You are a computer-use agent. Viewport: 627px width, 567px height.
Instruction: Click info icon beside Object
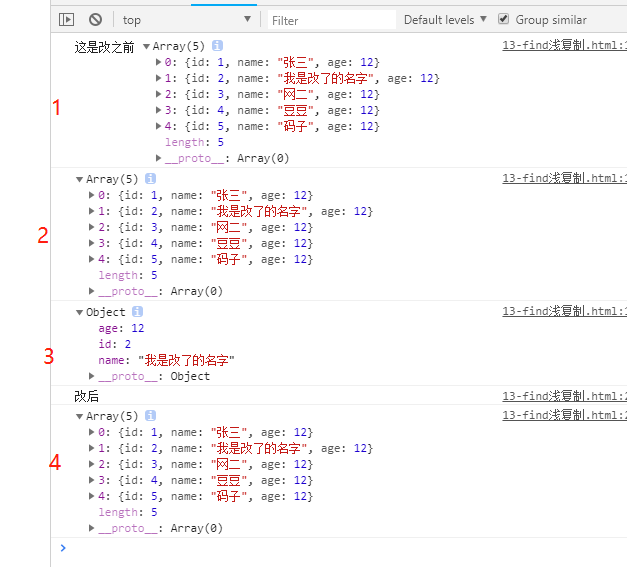click(x=137, y=311)
